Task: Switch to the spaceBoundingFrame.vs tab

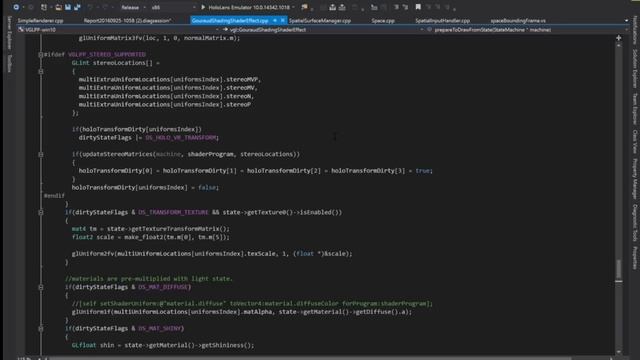Action: [518, 20]
